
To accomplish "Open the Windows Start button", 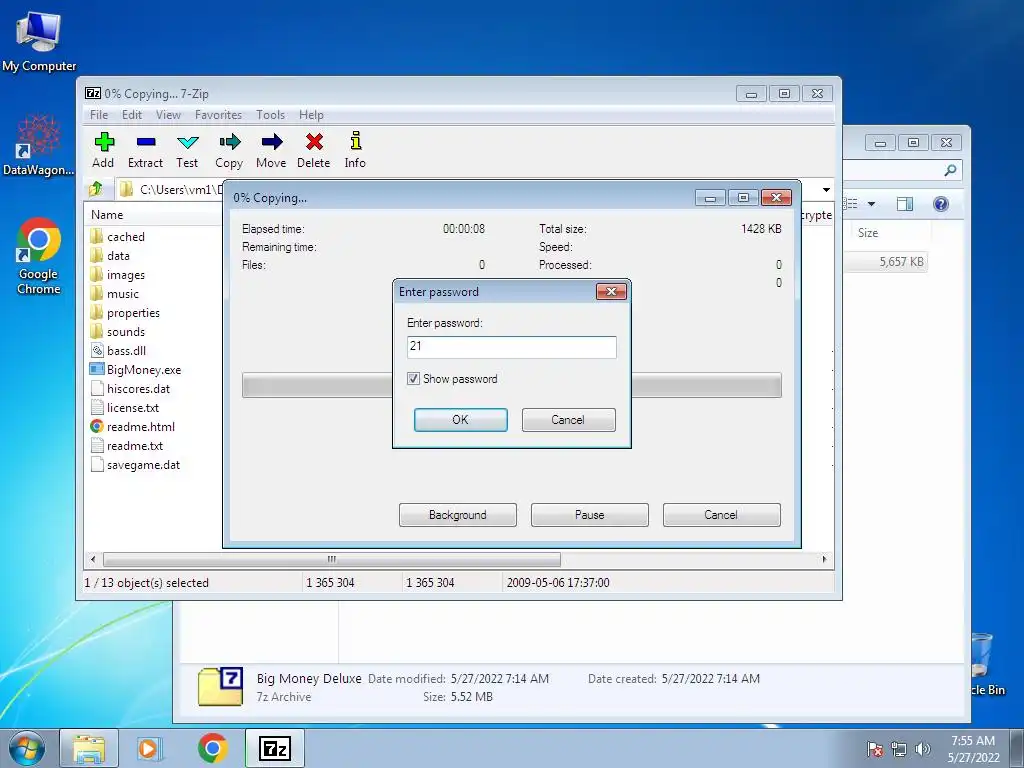I will point(27,748).
